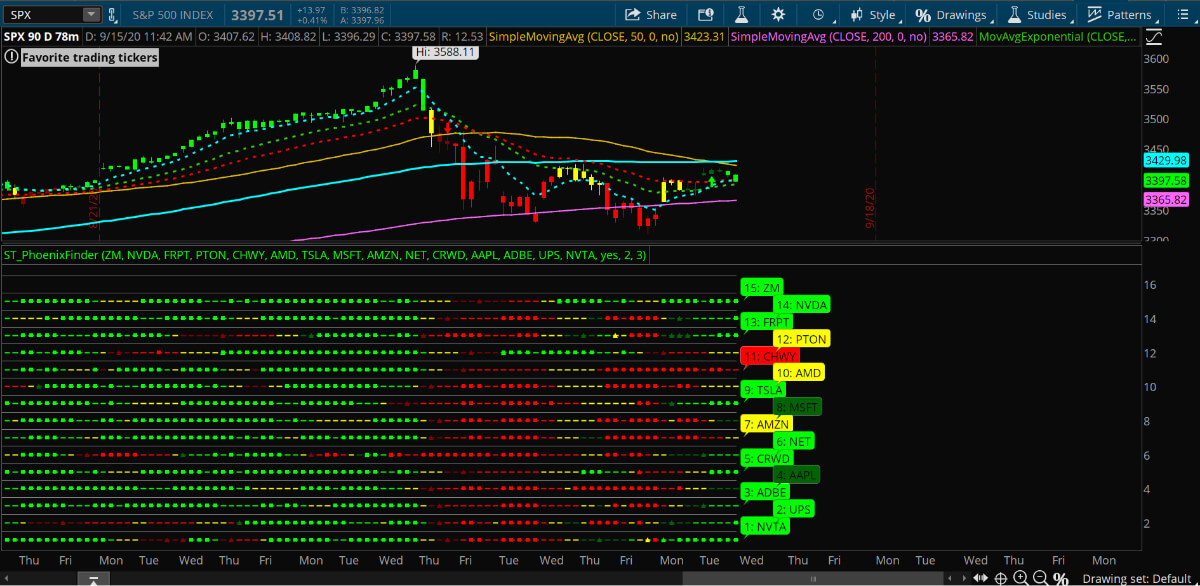
Task: Click the 9: TSLA ticker label
Action: pos(763,390)
